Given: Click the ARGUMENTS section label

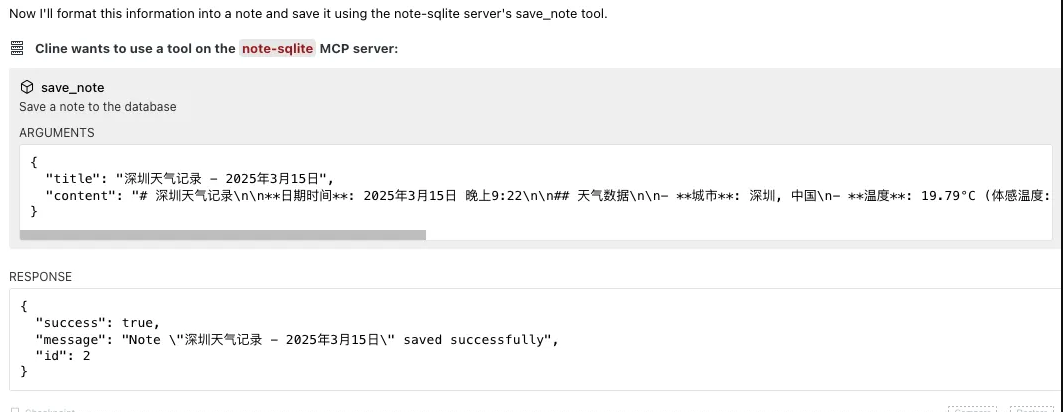Looking at the screenshot, I should (57, 132).
